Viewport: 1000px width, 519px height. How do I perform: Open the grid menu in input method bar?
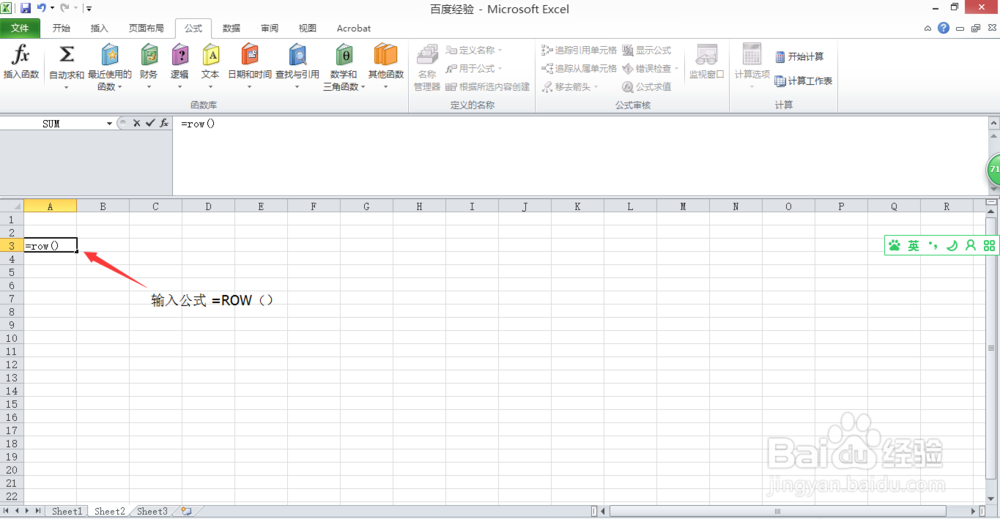989,245
